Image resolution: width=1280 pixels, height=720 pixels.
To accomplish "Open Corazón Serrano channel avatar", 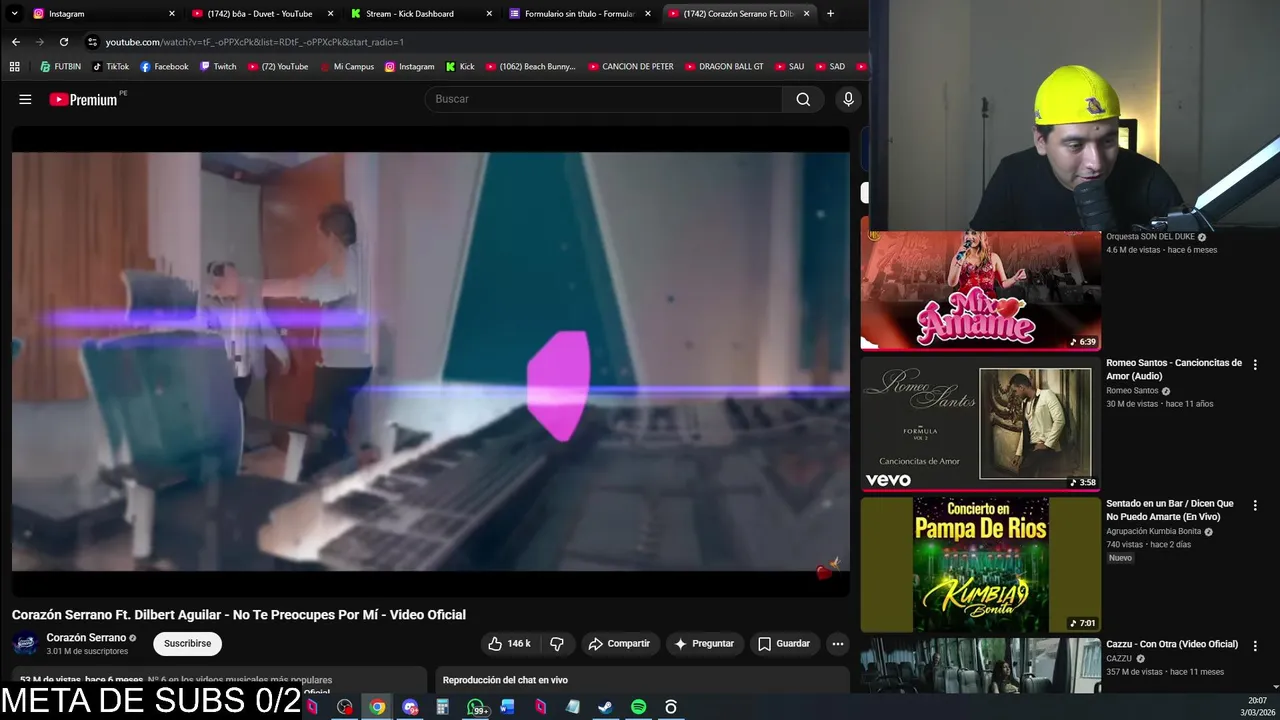I will point(25,644).
